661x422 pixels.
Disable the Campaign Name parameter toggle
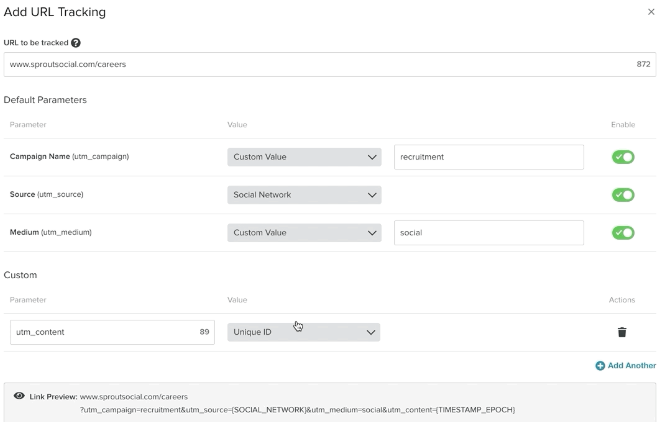[623, 157]
